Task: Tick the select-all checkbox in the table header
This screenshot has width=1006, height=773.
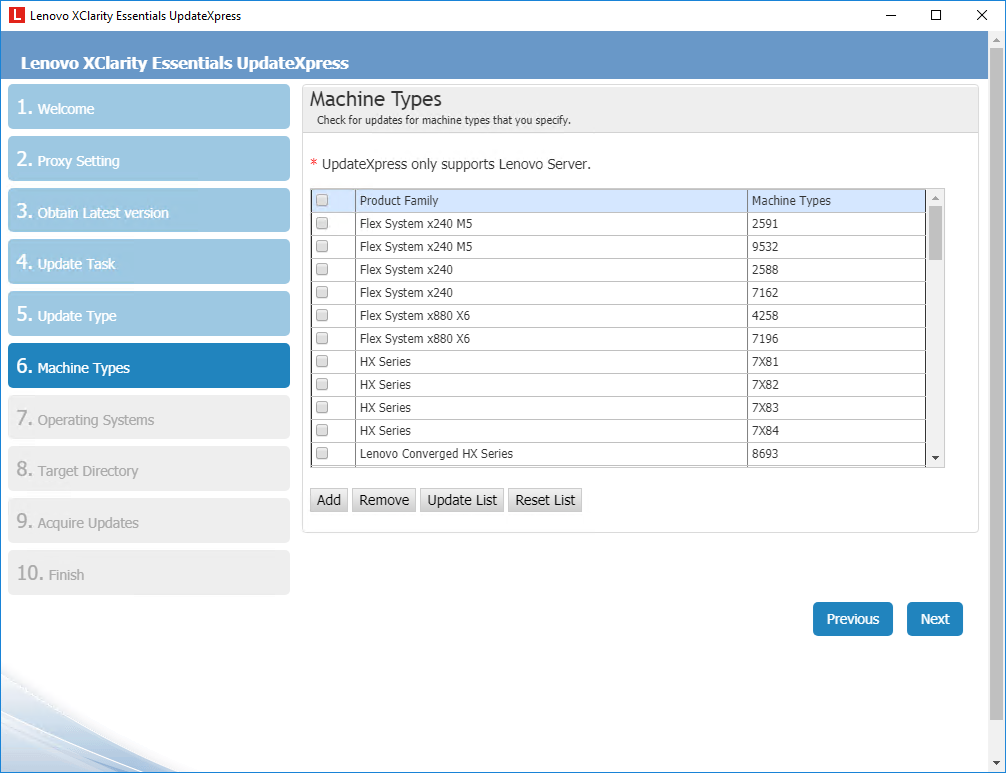Action: (322, 200)
